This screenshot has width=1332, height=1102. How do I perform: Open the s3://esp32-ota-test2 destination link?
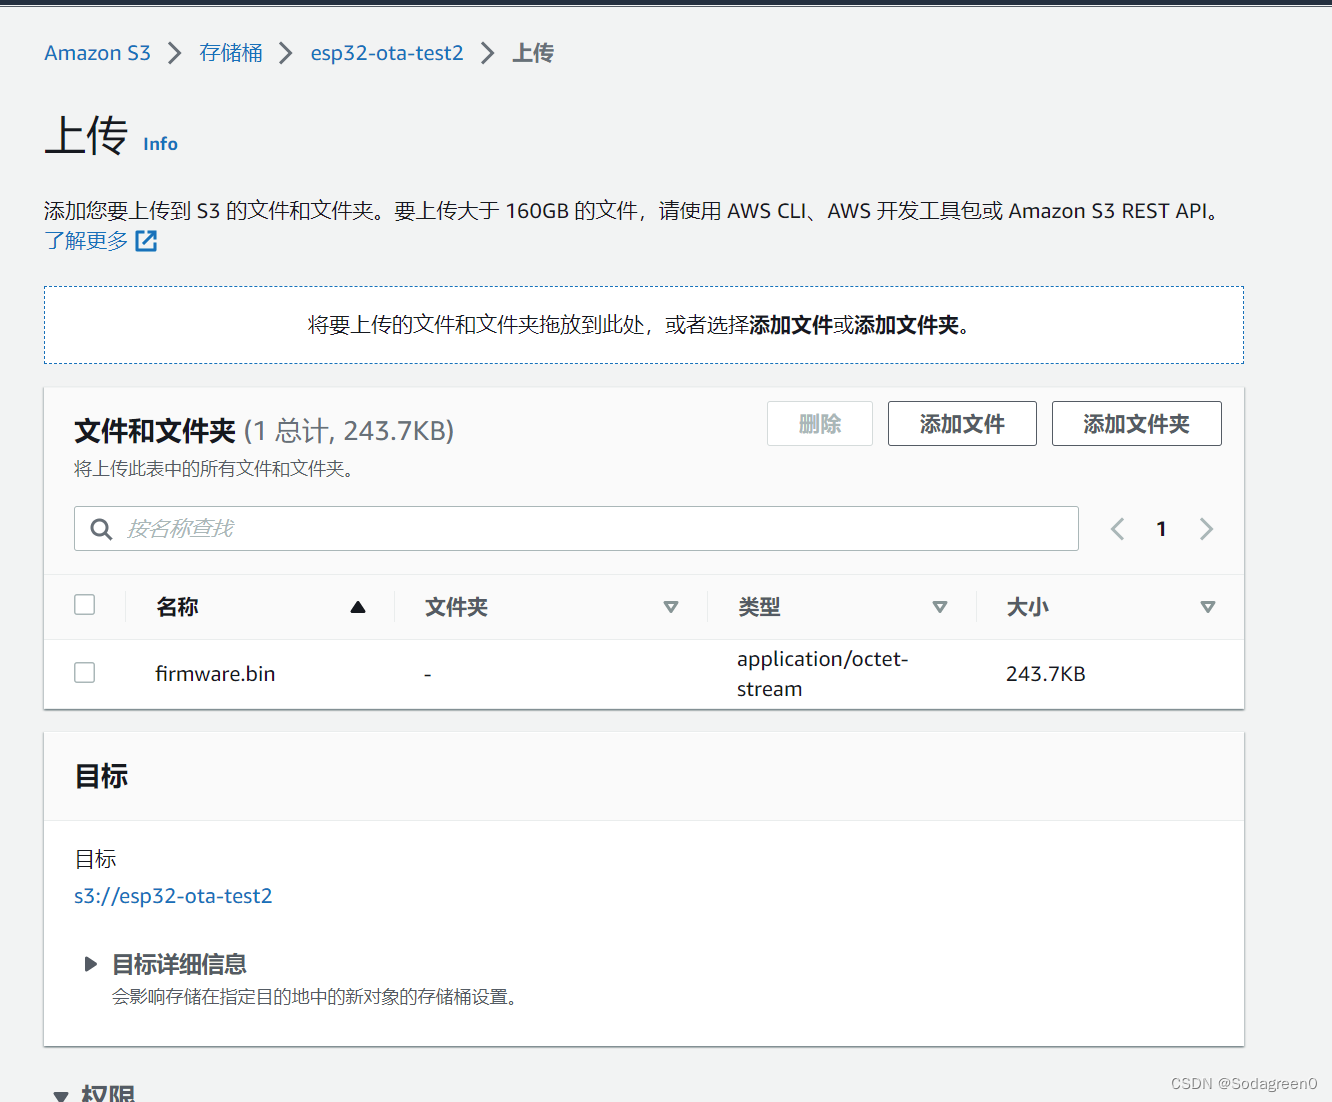pyautogui.click(x=173, y=895)
